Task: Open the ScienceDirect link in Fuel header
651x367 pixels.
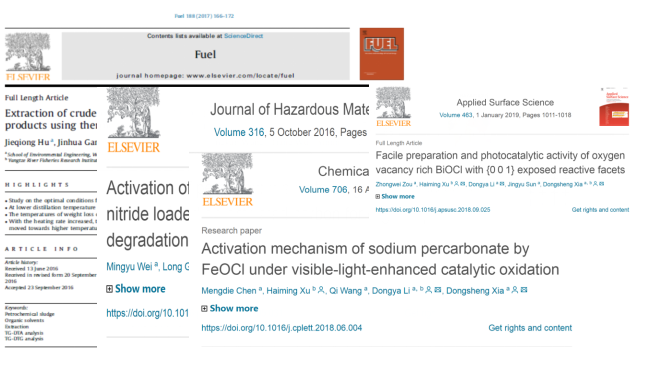Action: (243, 36)
